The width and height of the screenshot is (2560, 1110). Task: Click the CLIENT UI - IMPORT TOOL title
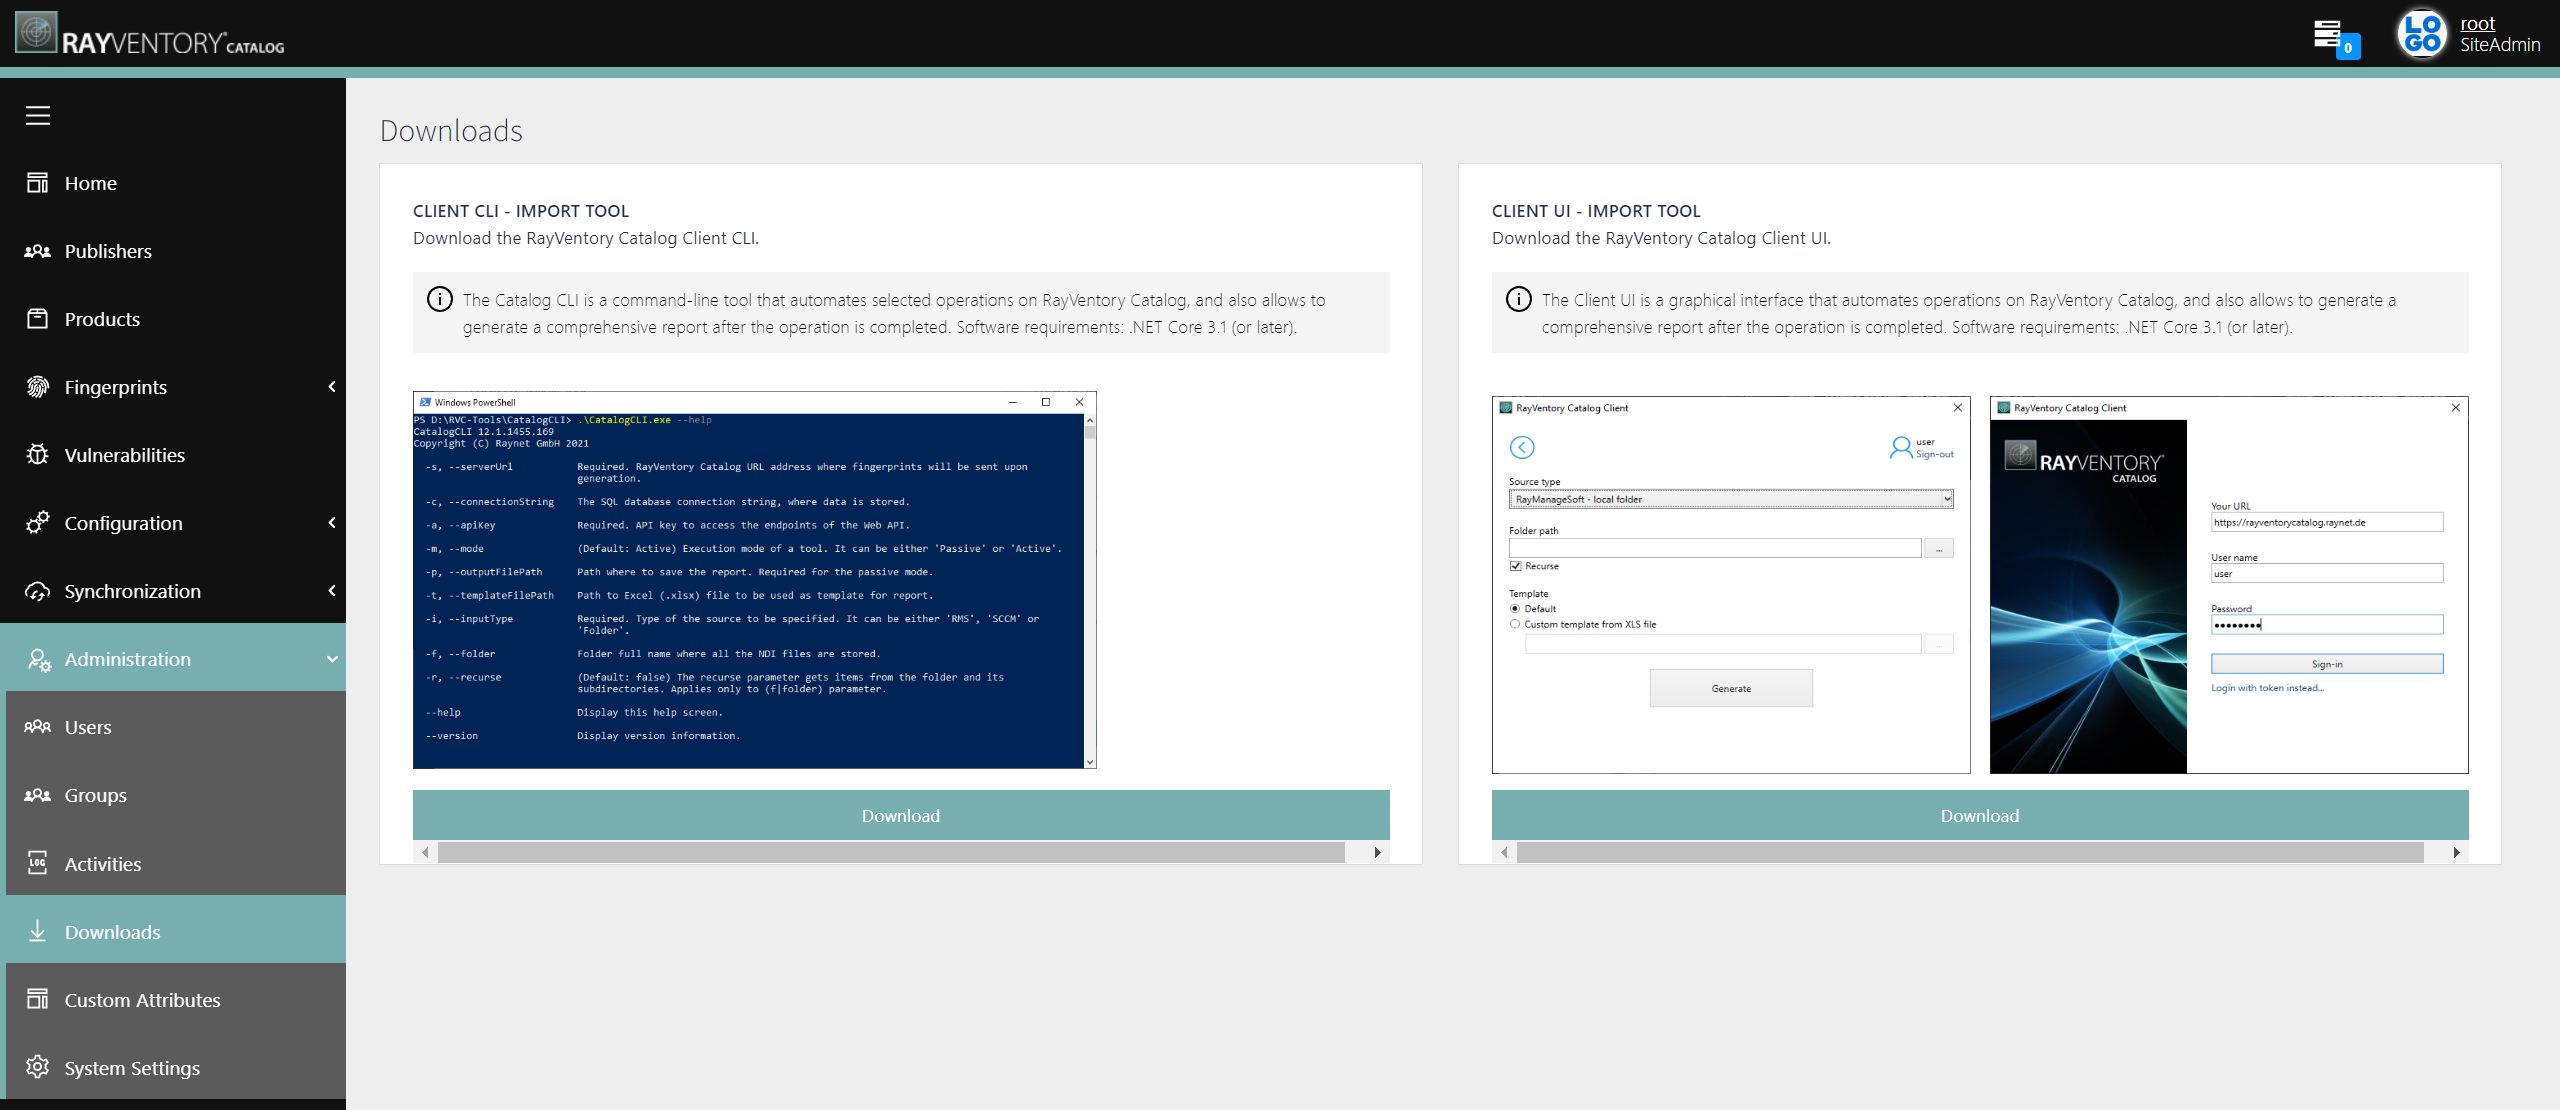(x=1596, y=211)
